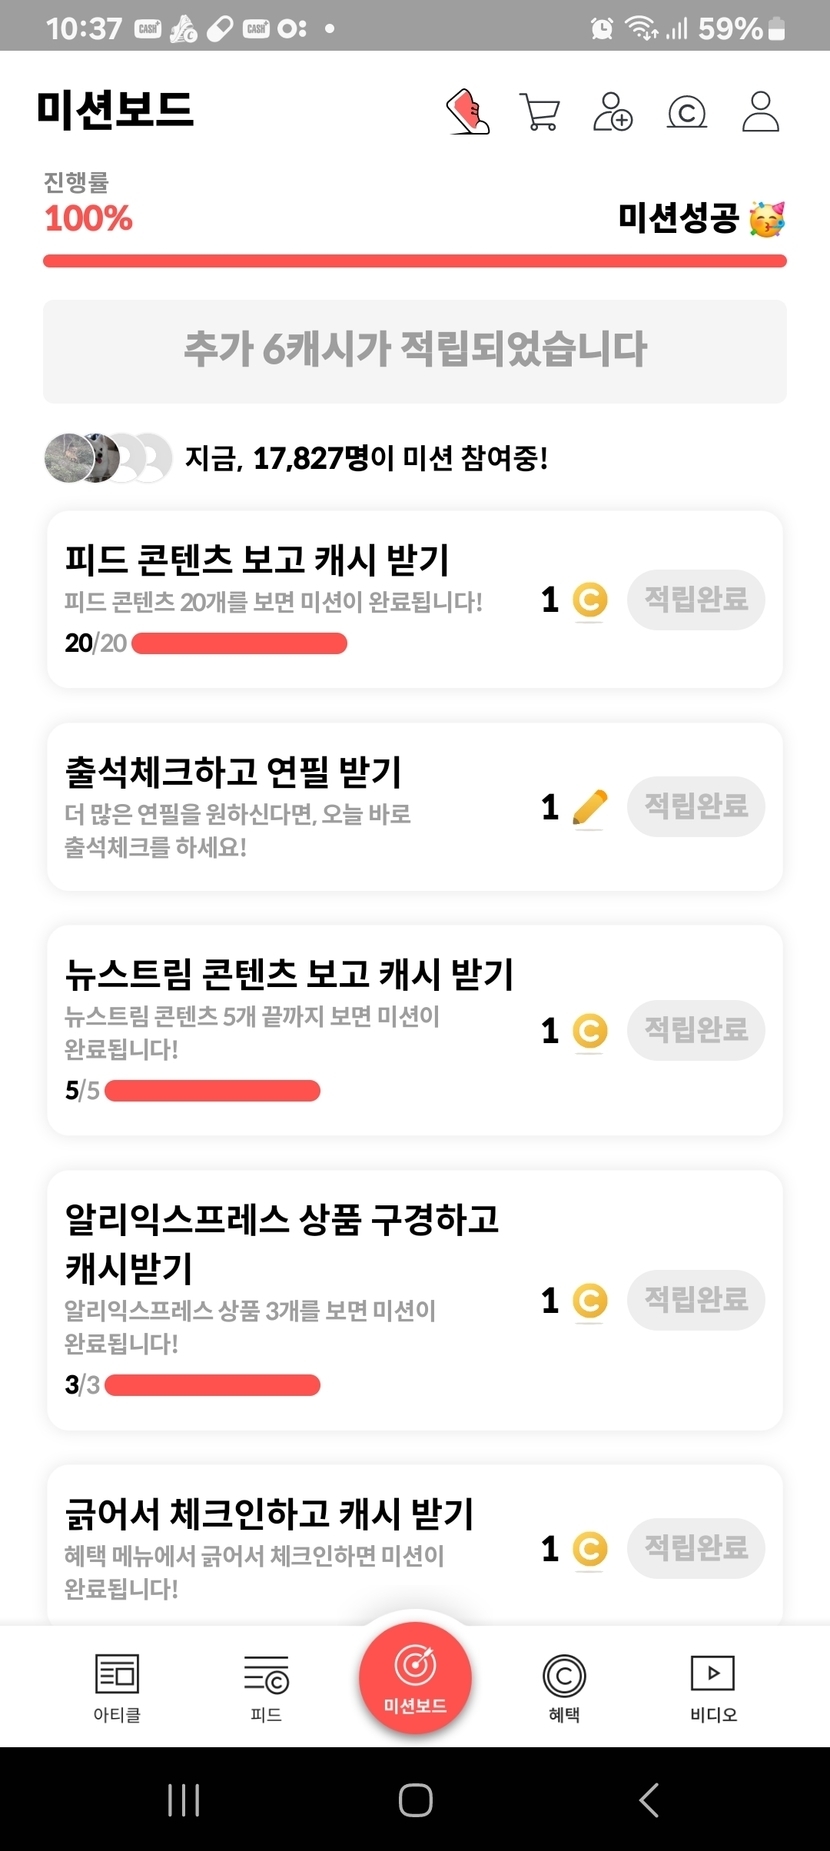This screenshot has height=1851, width=830.
Task: Tap the party face emoji beside 미션성공
Action: 767,218
